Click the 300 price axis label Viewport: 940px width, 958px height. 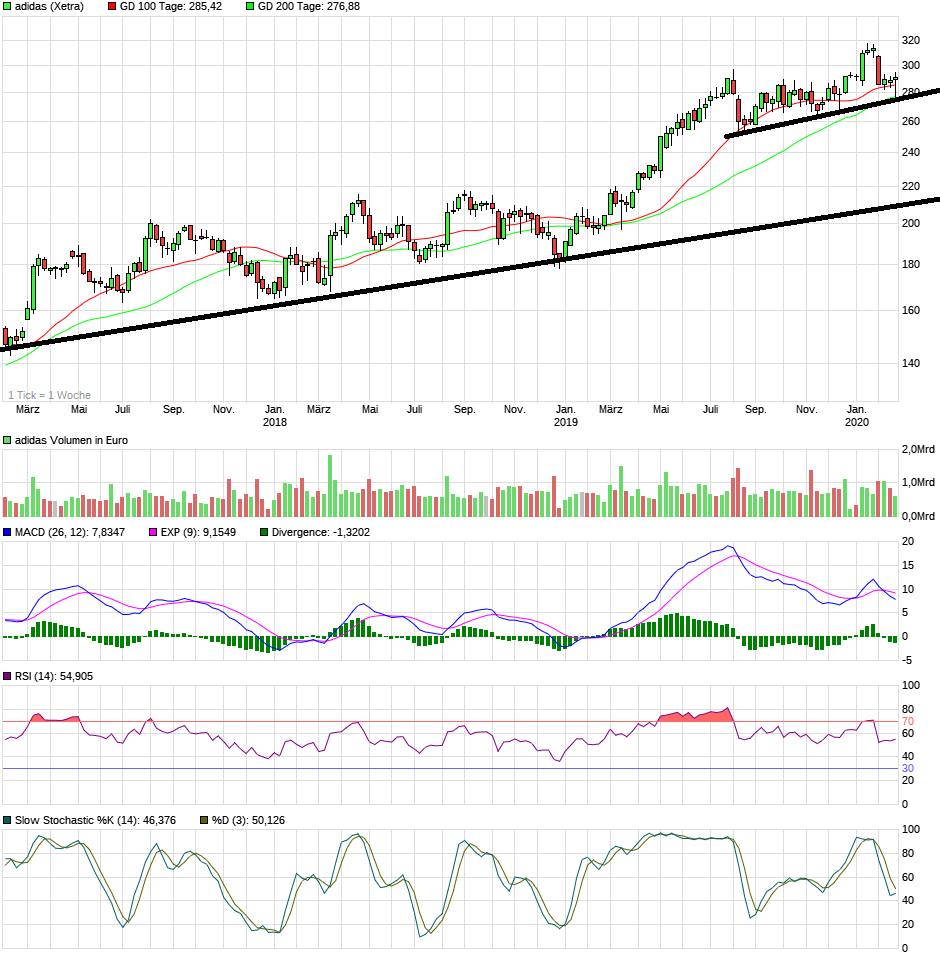(911, 65)
